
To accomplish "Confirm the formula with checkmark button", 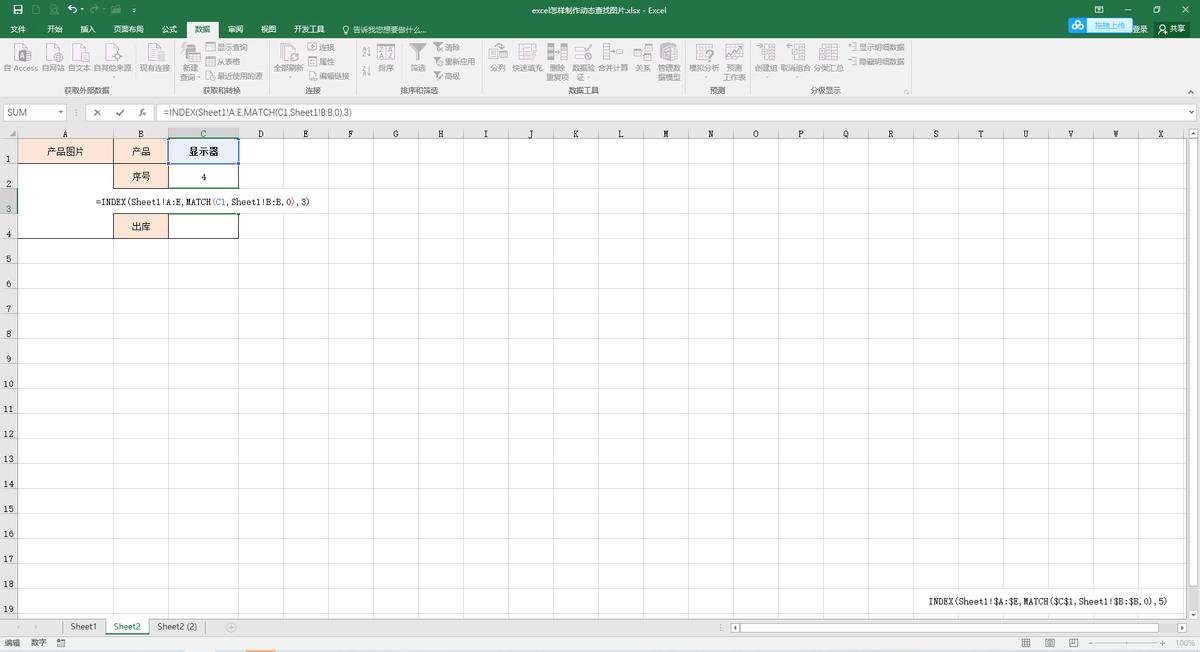I will (x=120, y=113).
